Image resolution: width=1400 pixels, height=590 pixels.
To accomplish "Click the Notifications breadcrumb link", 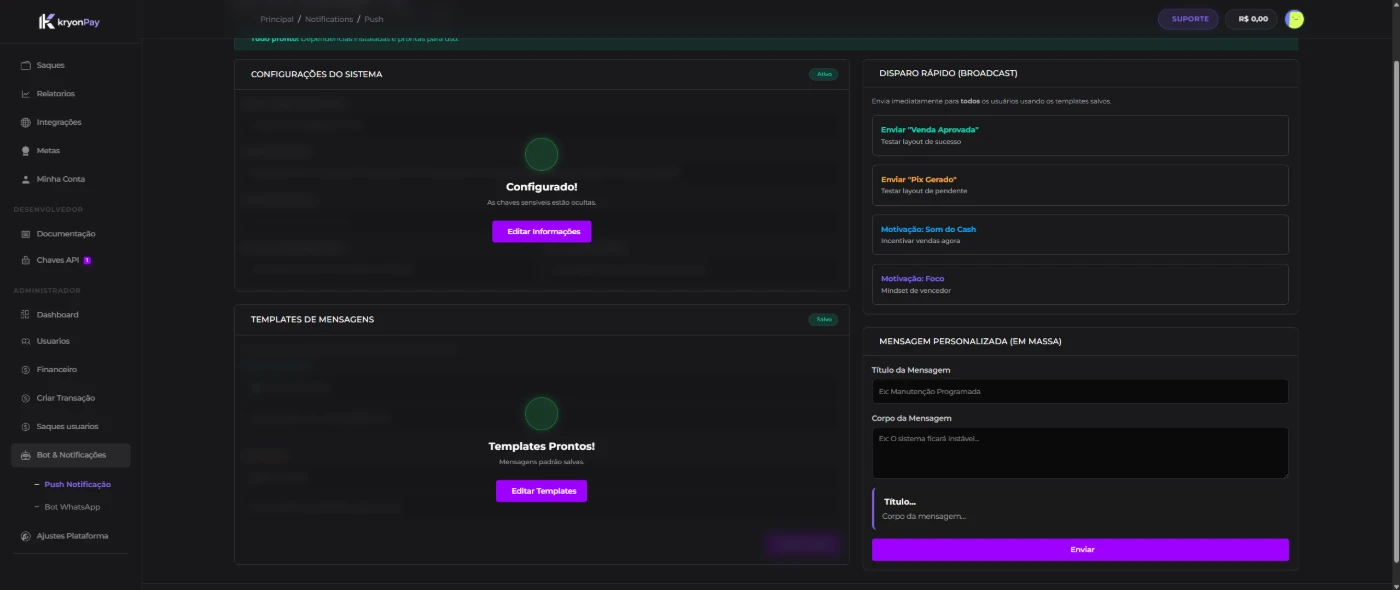I will (x=329, y=19).
